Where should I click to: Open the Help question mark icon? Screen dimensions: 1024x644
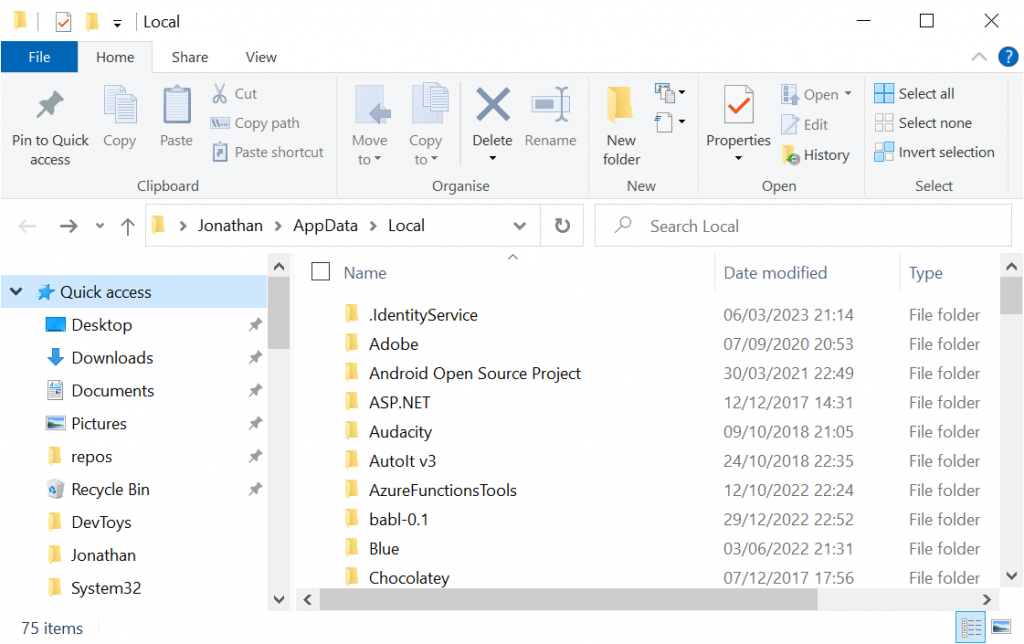coord(1008,57)
